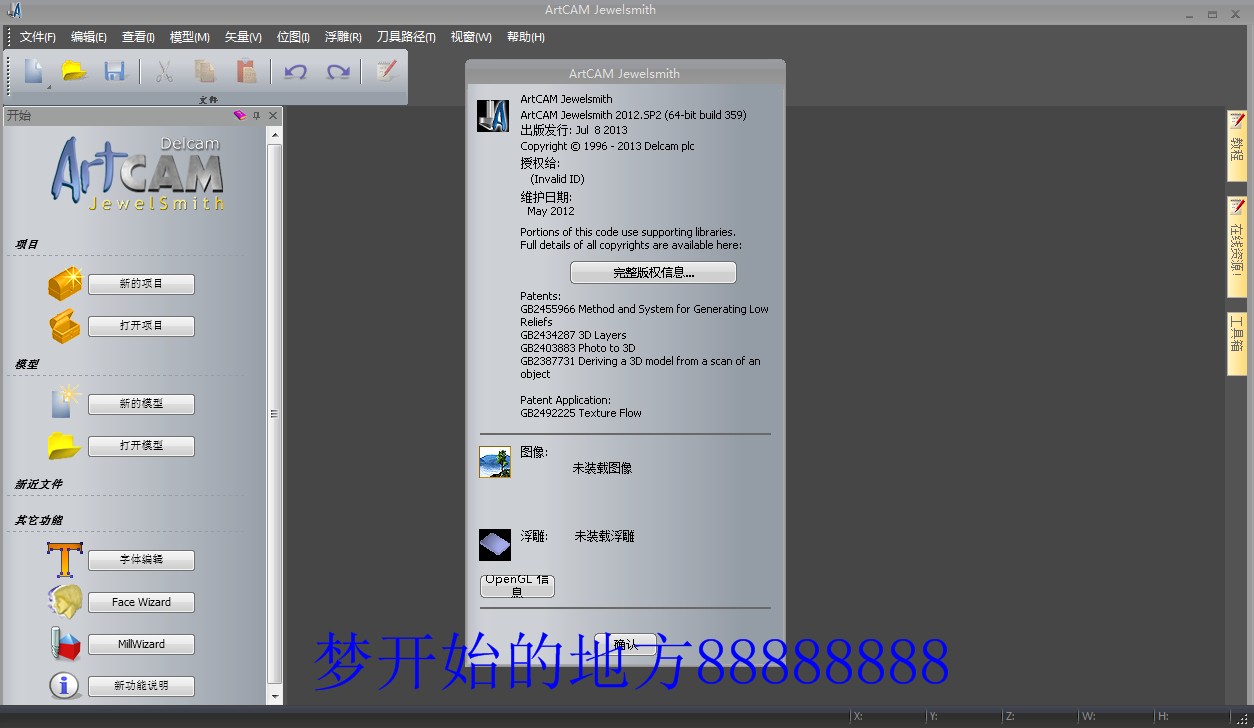
Task: Click the font editor T icon
Action: (64, 559)
